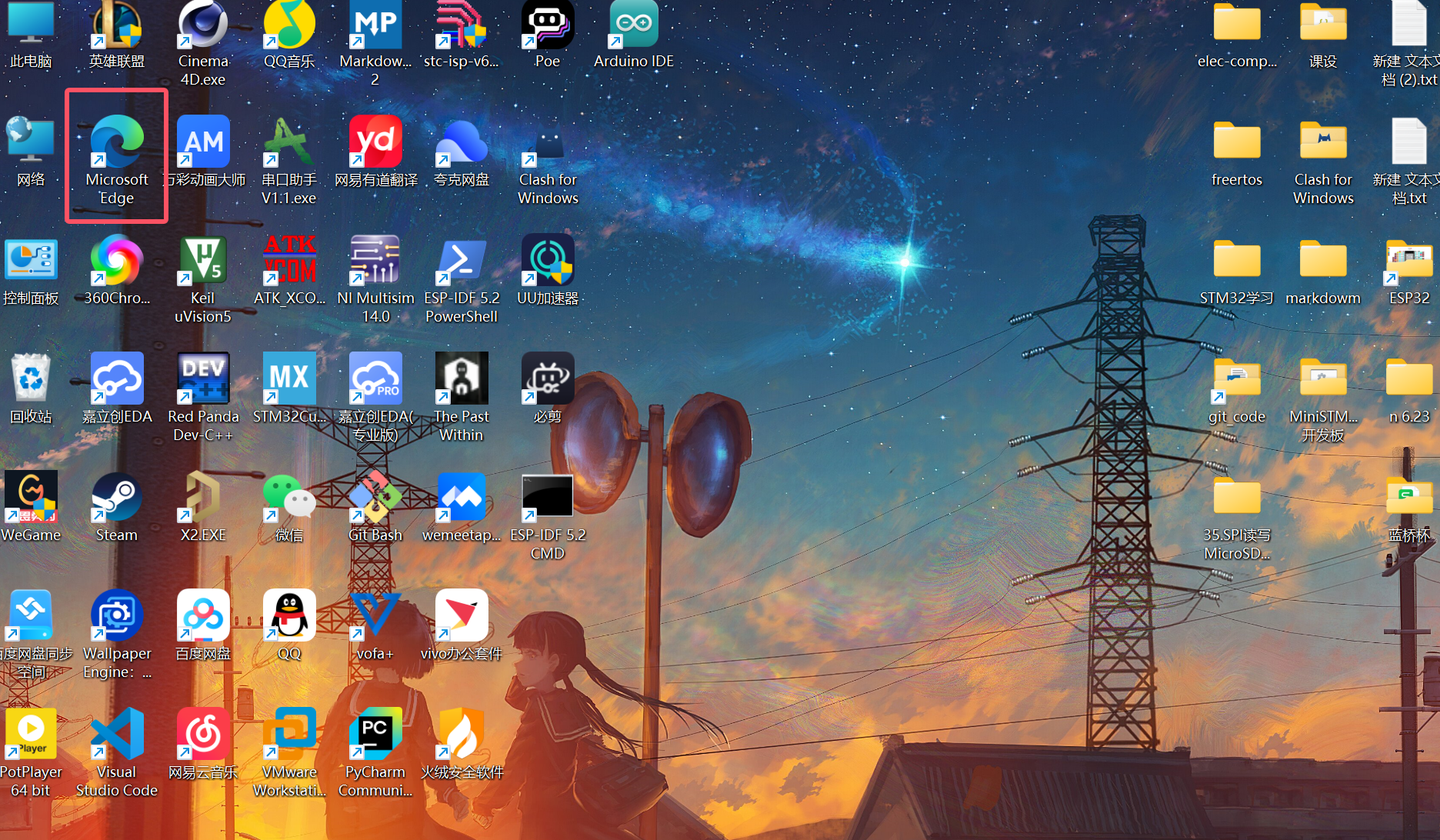The image size is (1440, 840).
Task: Click the MiniSTM 开发板 folder
Action: [1323, 378]
